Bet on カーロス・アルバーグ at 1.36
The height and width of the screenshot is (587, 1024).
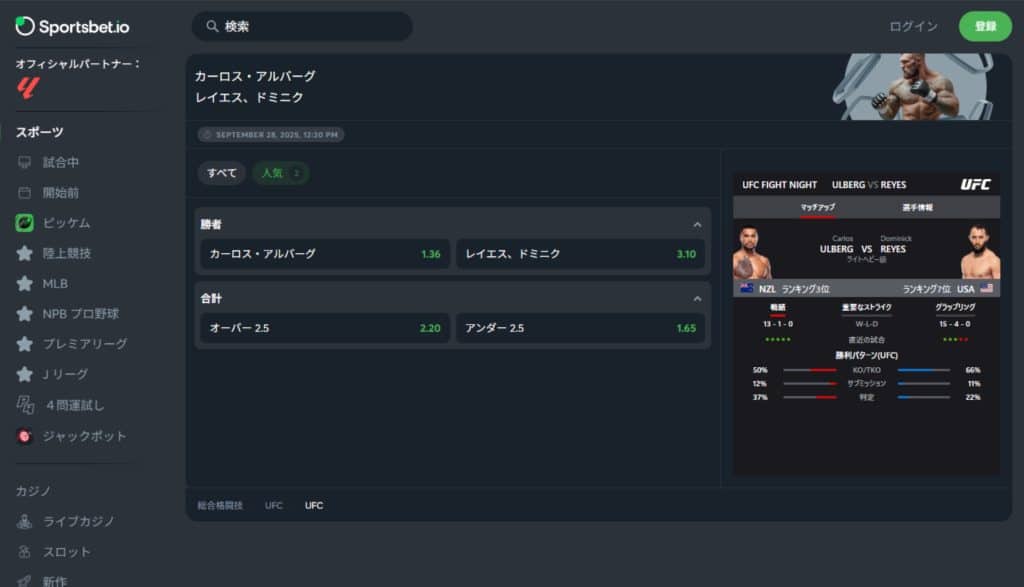coord(325,254)
